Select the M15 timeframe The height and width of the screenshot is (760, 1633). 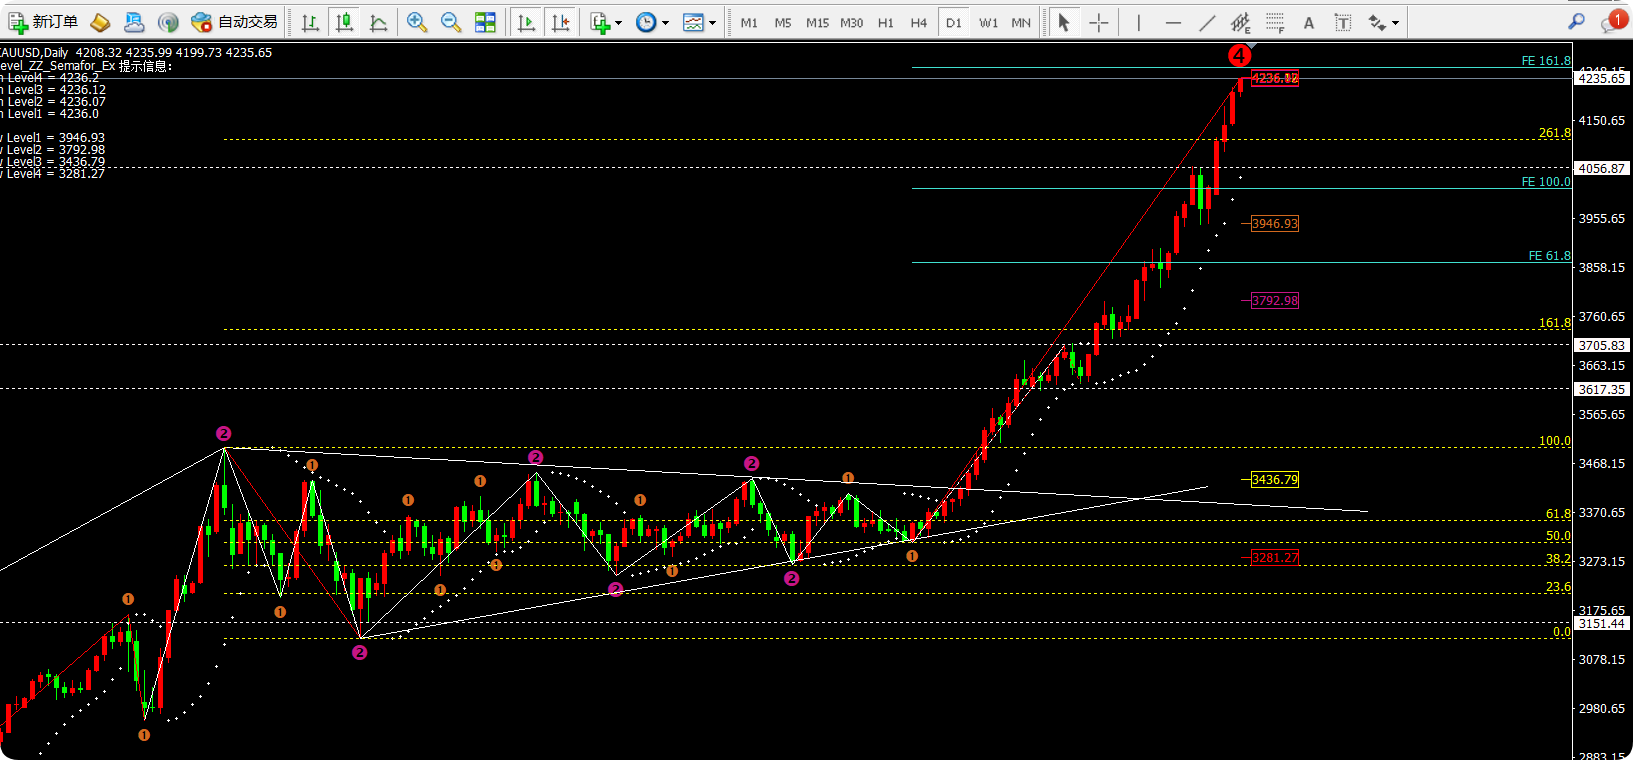817,22
